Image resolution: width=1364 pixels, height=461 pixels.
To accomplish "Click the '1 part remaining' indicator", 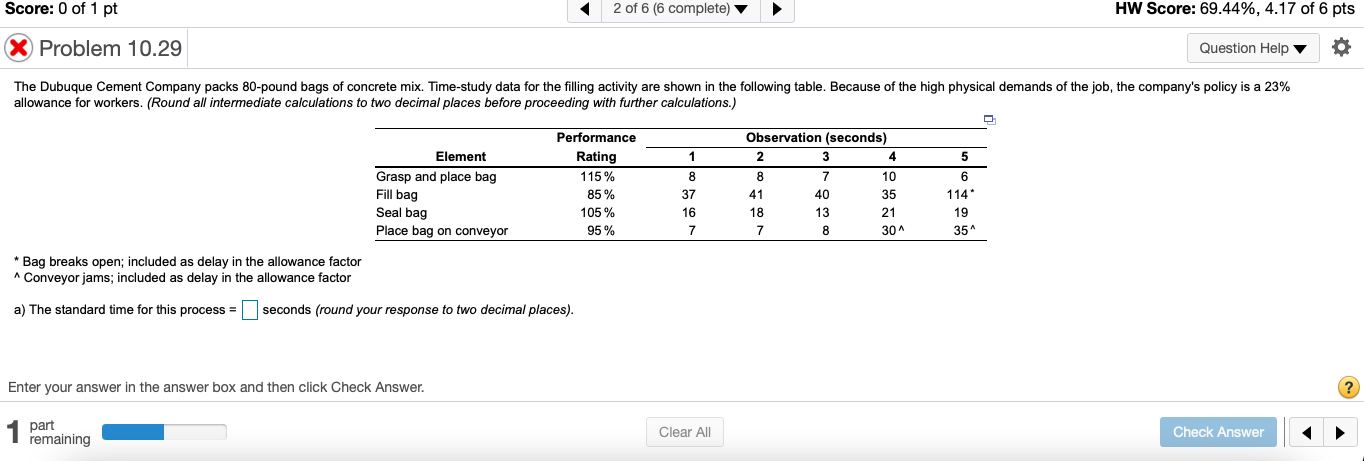I will click(48, 432).
